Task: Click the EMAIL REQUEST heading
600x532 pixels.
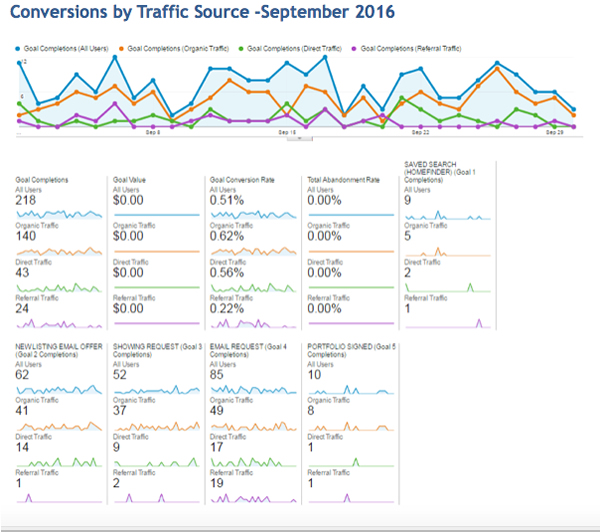Action: 248,351
